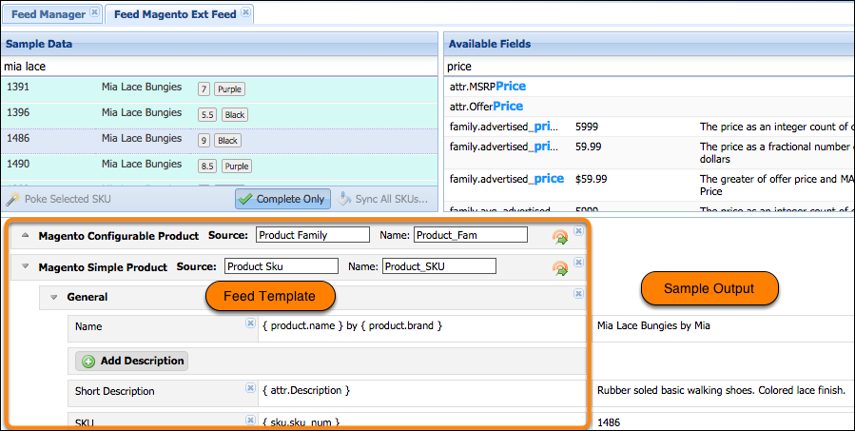Select SKU row 1396 Mia Lace Bungies
This screenshot has width=855, height=431.
pos(219,115)
